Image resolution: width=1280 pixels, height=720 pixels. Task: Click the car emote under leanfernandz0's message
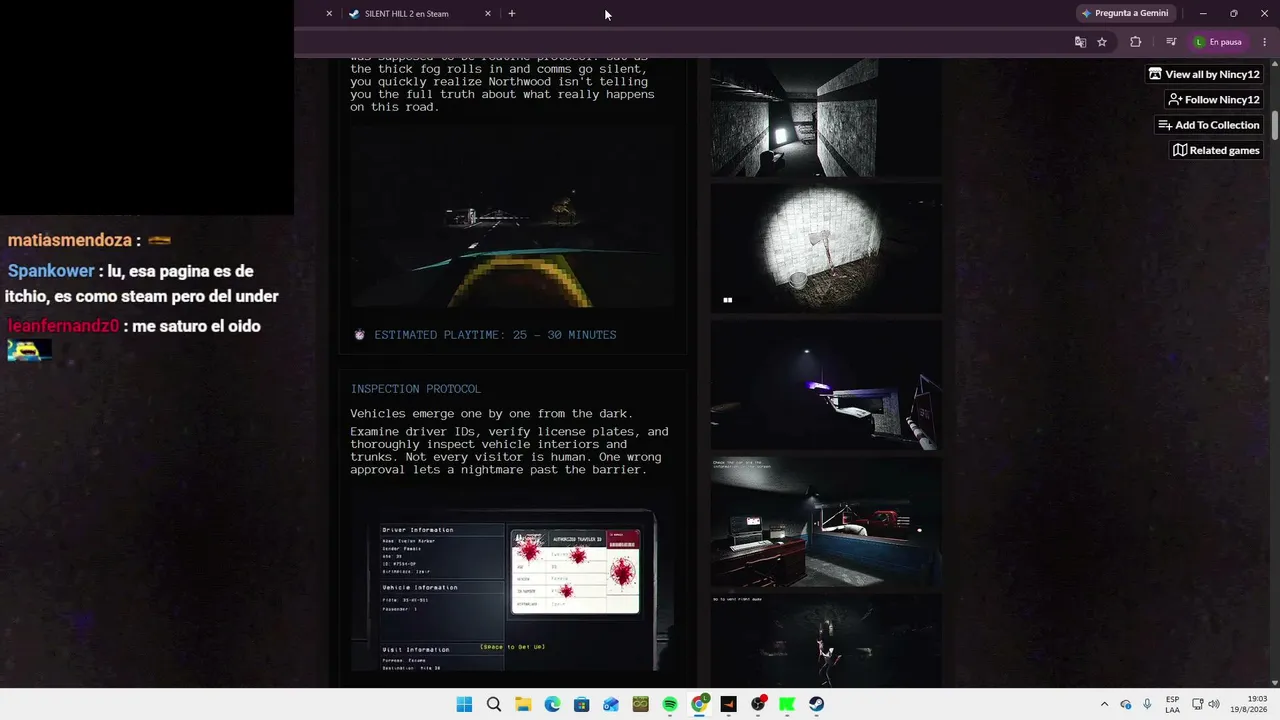28,350
